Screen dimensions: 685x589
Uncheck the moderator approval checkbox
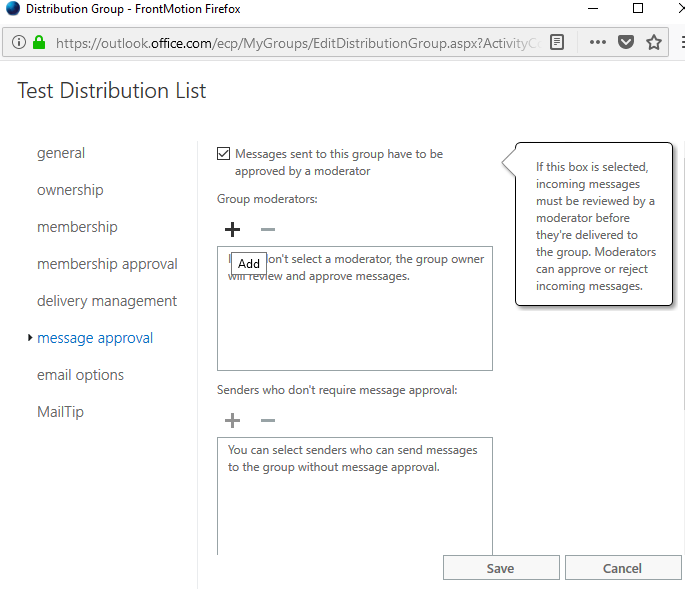[x=224, y=154]
